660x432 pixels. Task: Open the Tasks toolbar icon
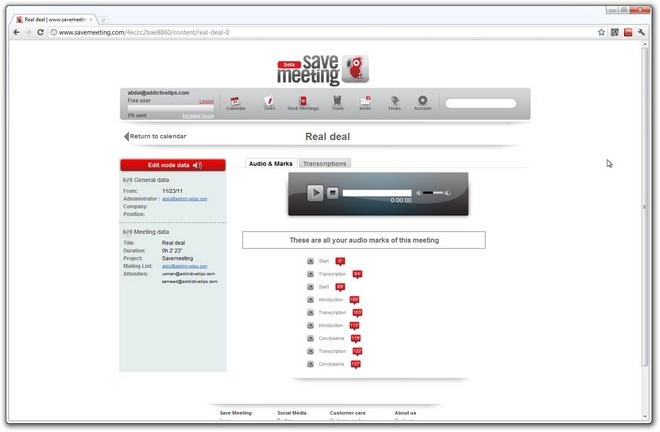coord(269,103)
